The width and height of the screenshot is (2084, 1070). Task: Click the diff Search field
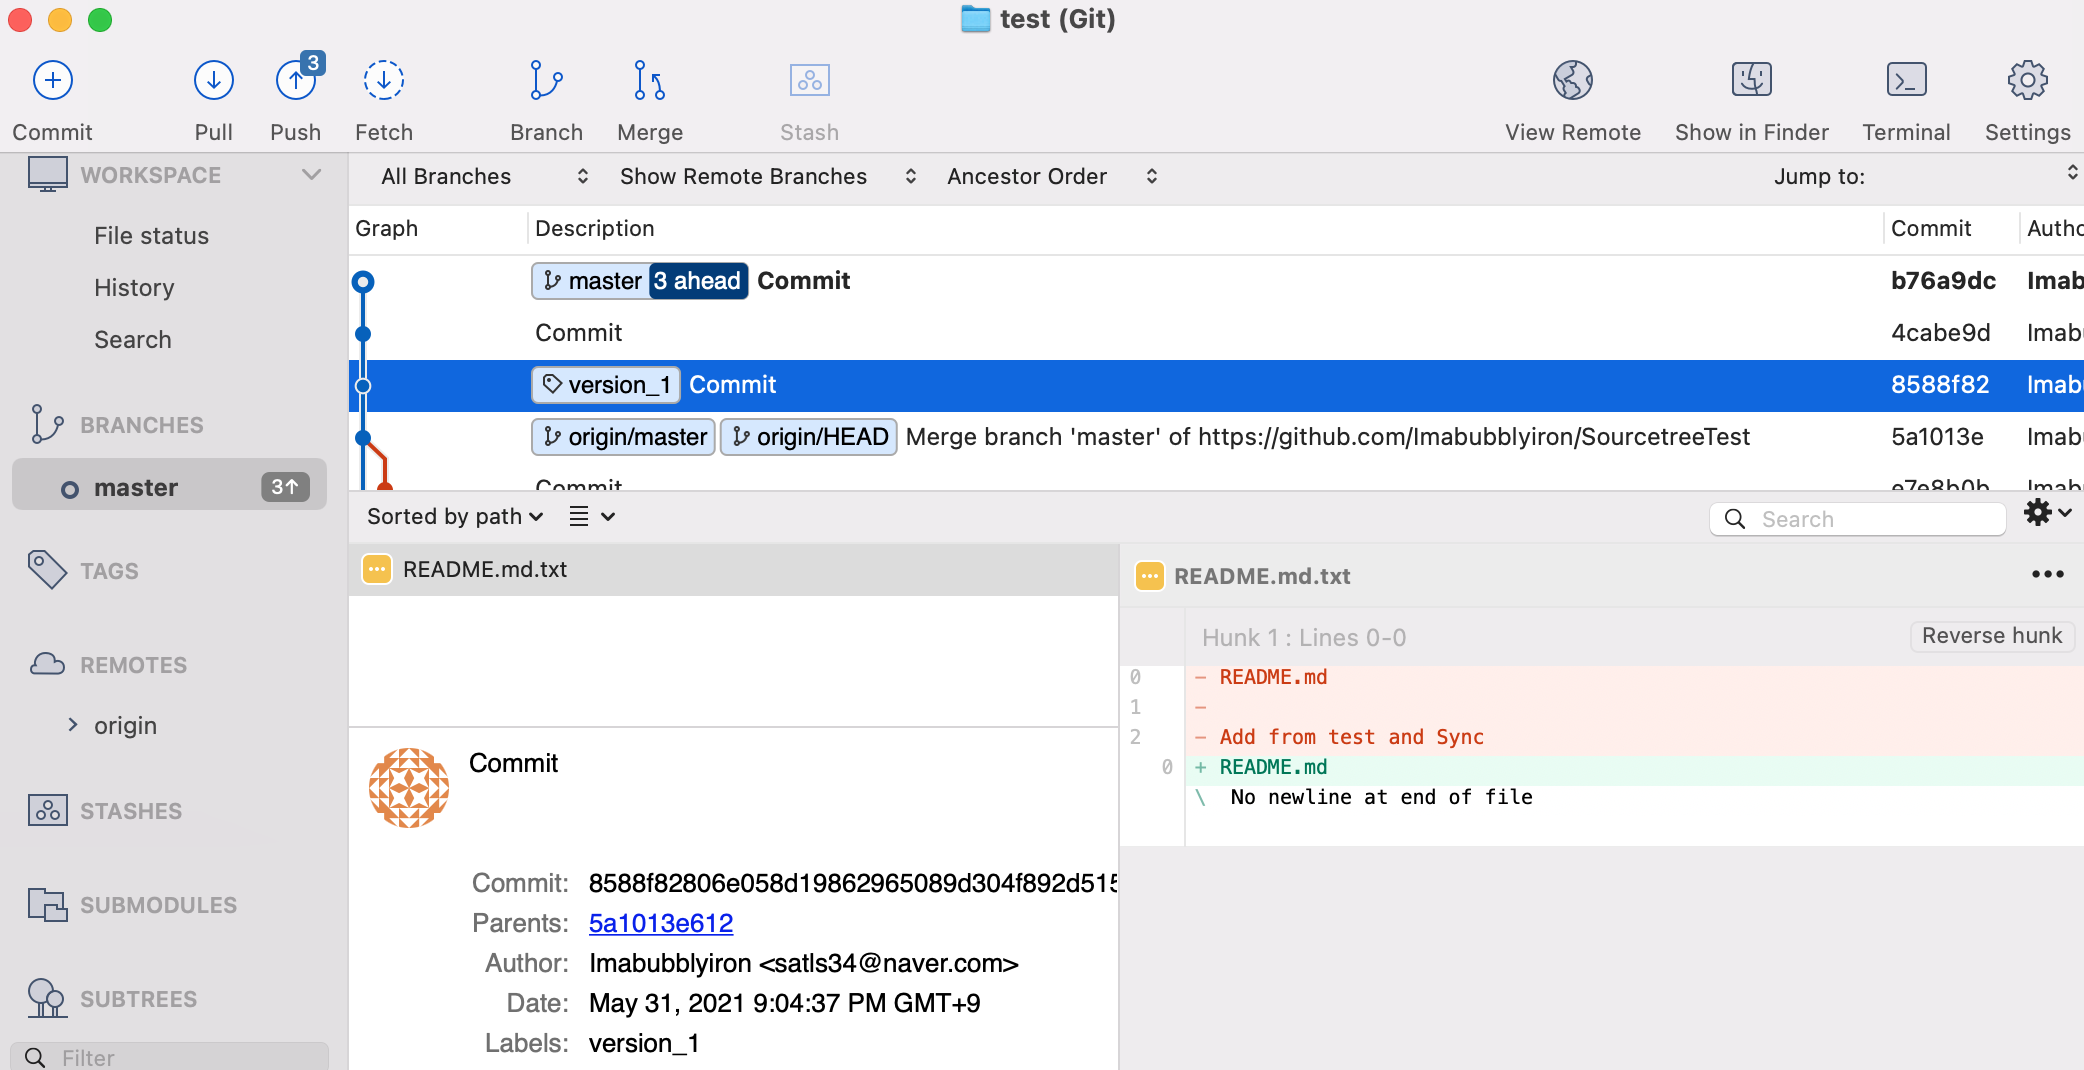[1858, 519]
